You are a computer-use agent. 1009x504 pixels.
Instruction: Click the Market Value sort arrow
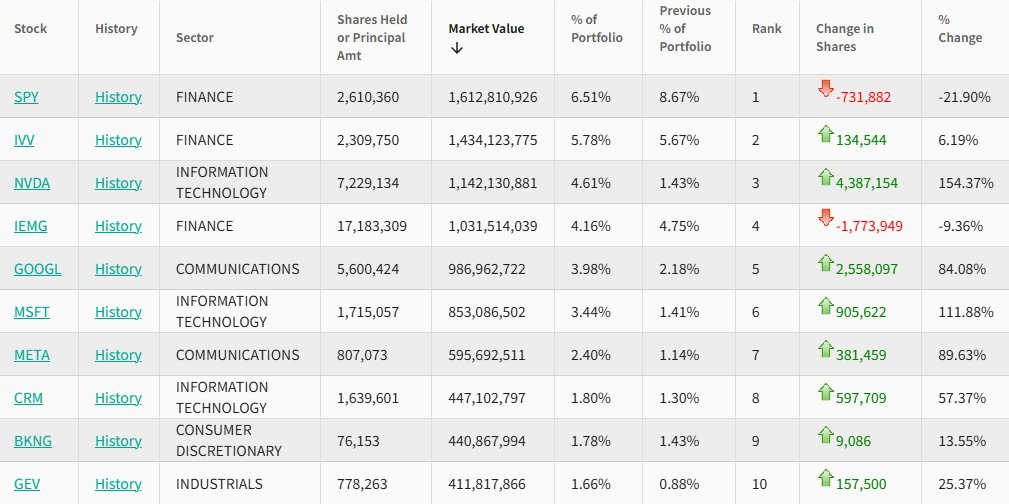coord(457,49)
